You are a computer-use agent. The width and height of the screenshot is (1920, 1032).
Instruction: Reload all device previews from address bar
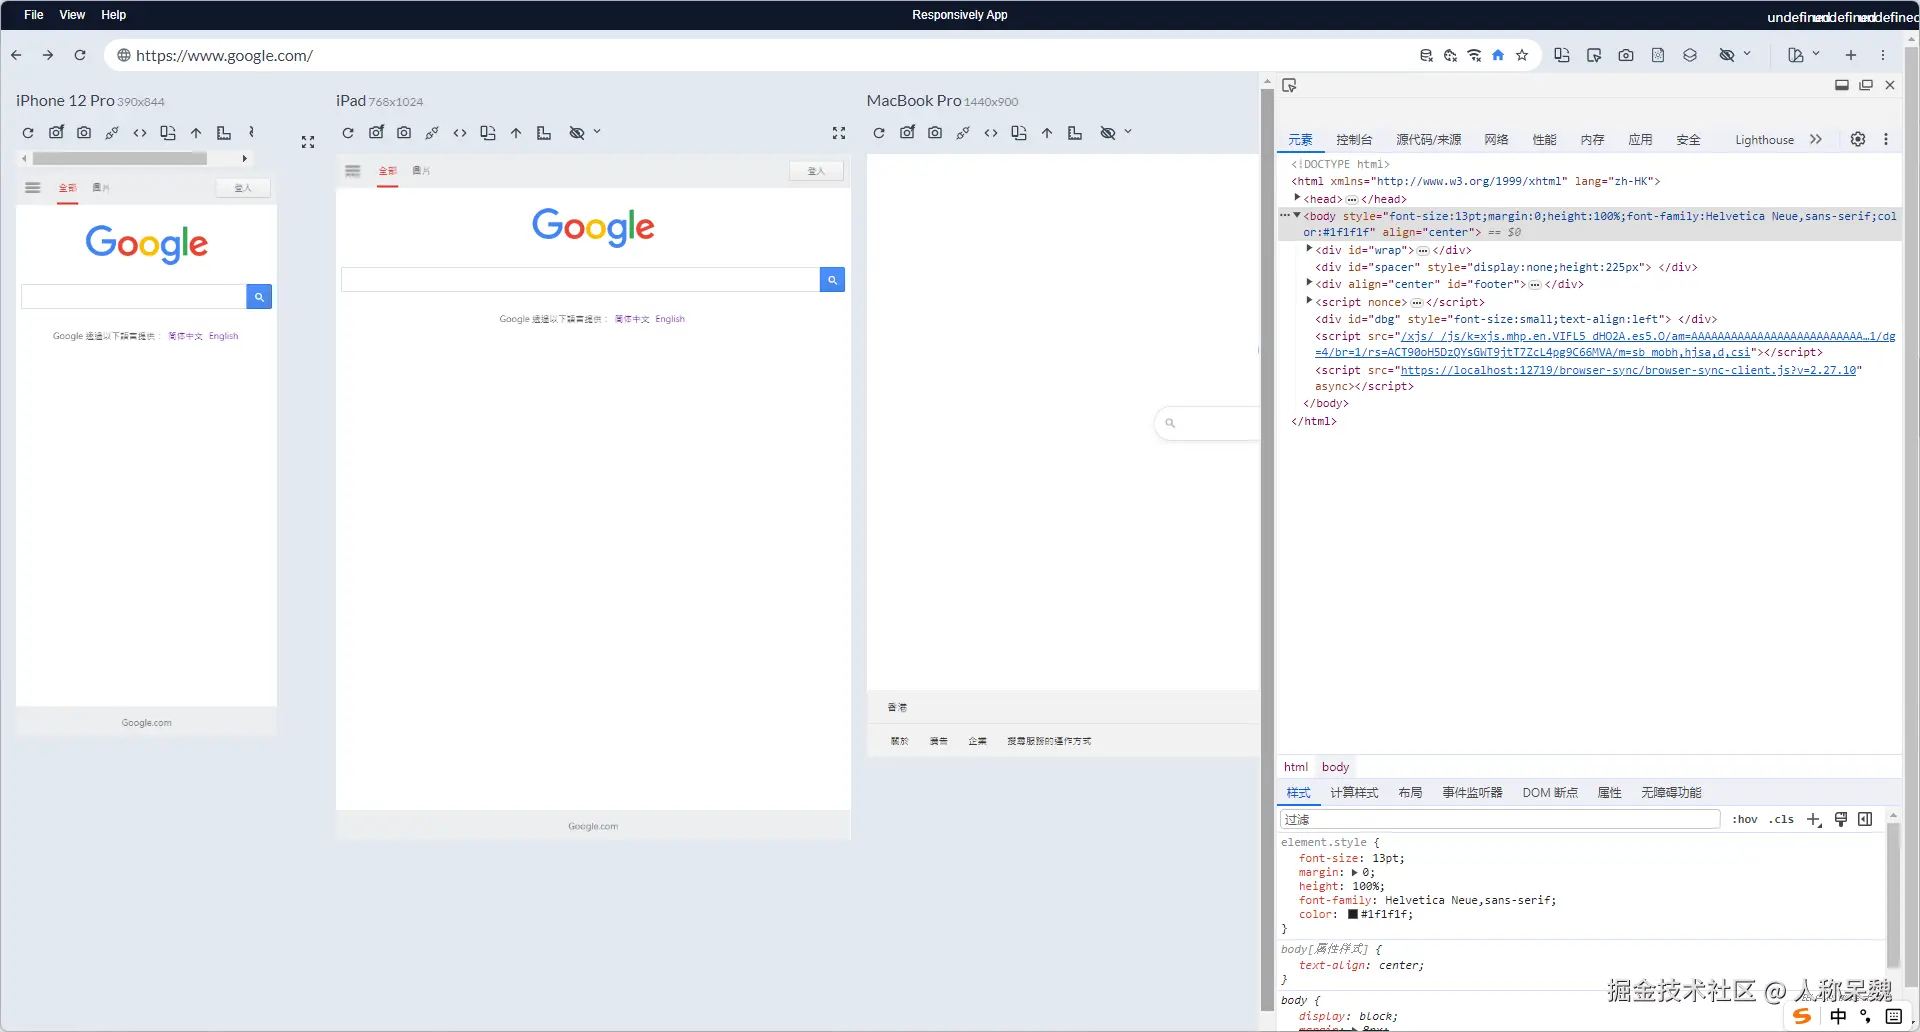pos(80,55)
